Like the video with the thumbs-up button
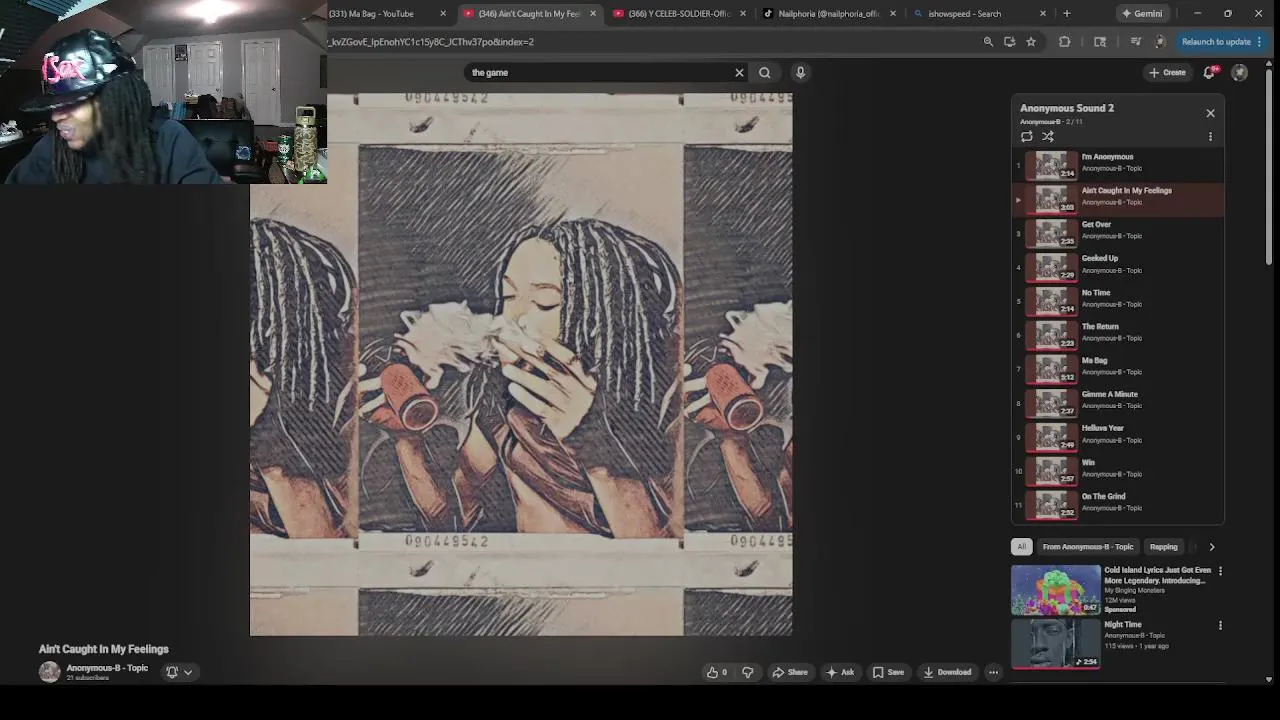Viewport: 1280px width, 720px height. pos(717,672)
